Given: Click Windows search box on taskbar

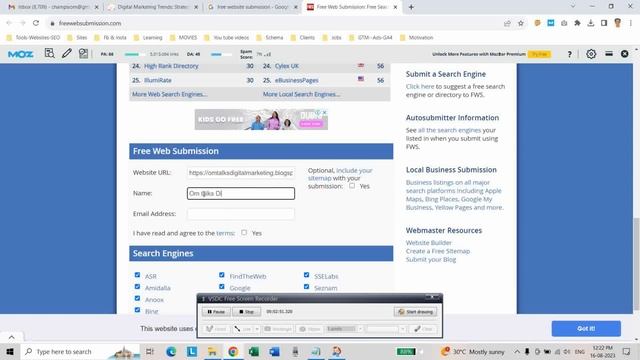Looking at the screenshot, I should tap(81, 351).
